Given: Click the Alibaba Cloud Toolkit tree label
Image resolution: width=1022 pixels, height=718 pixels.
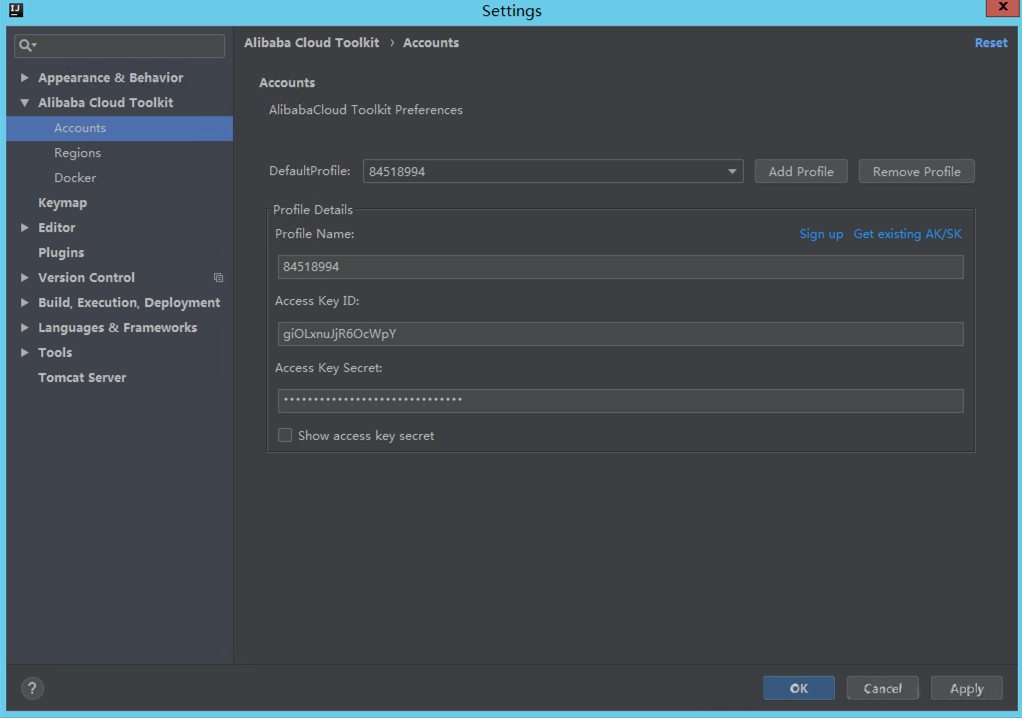Looking at the screenshot, I should pos(106,102).
